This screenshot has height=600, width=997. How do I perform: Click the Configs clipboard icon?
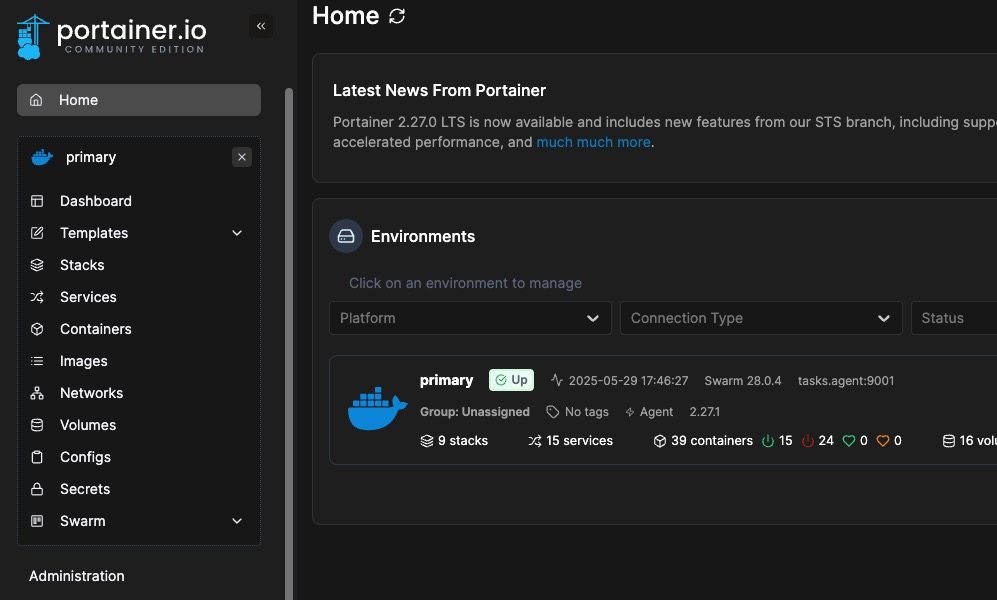(x=37, y=457)
